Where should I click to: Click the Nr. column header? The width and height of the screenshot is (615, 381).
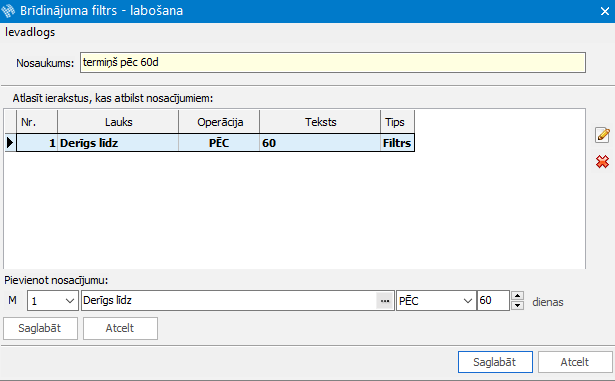pos(37,122)
